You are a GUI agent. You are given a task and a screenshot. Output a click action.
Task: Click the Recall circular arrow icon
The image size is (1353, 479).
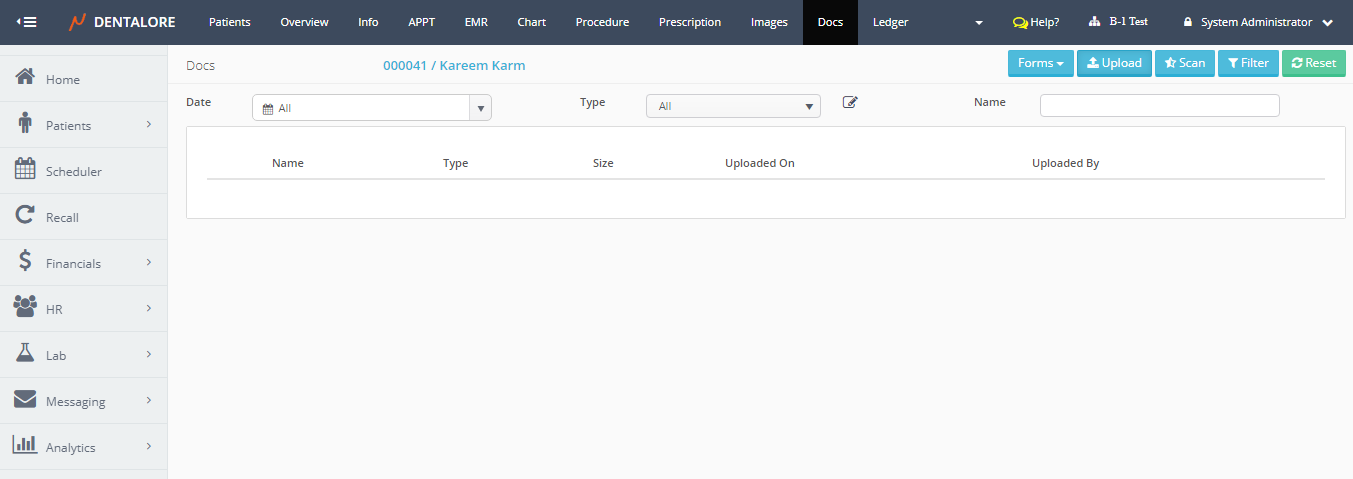tap(26, 216)
